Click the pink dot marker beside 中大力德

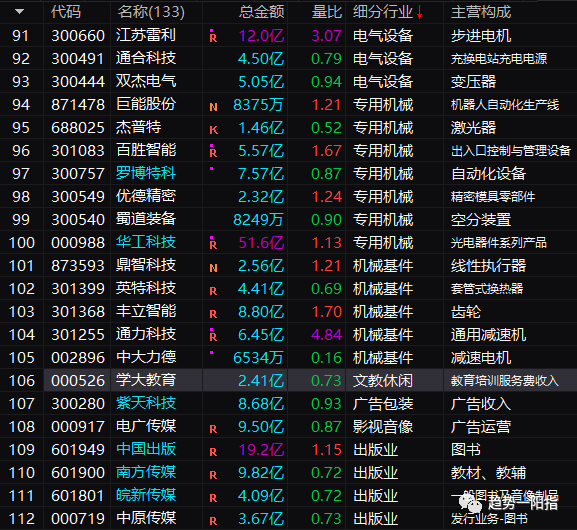coord(212,353)
